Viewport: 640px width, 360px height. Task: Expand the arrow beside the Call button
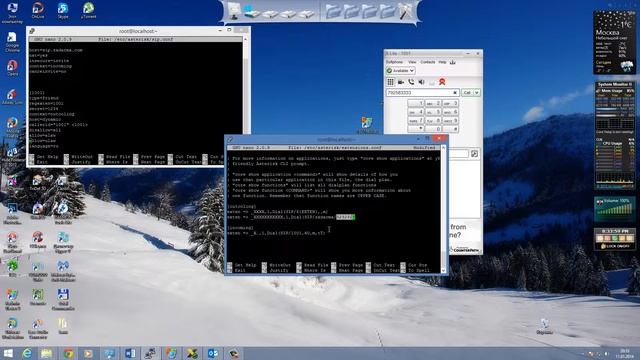pyautogui.click(x=476, y=93)
